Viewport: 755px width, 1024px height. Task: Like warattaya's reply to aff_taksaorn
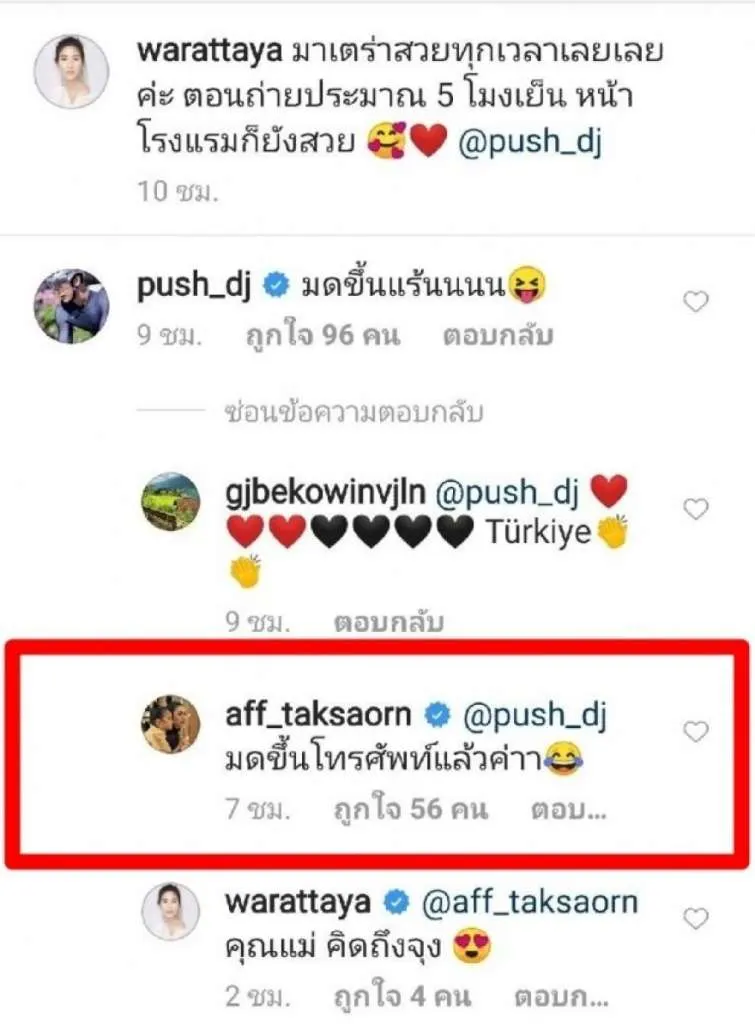coord(696,919)
